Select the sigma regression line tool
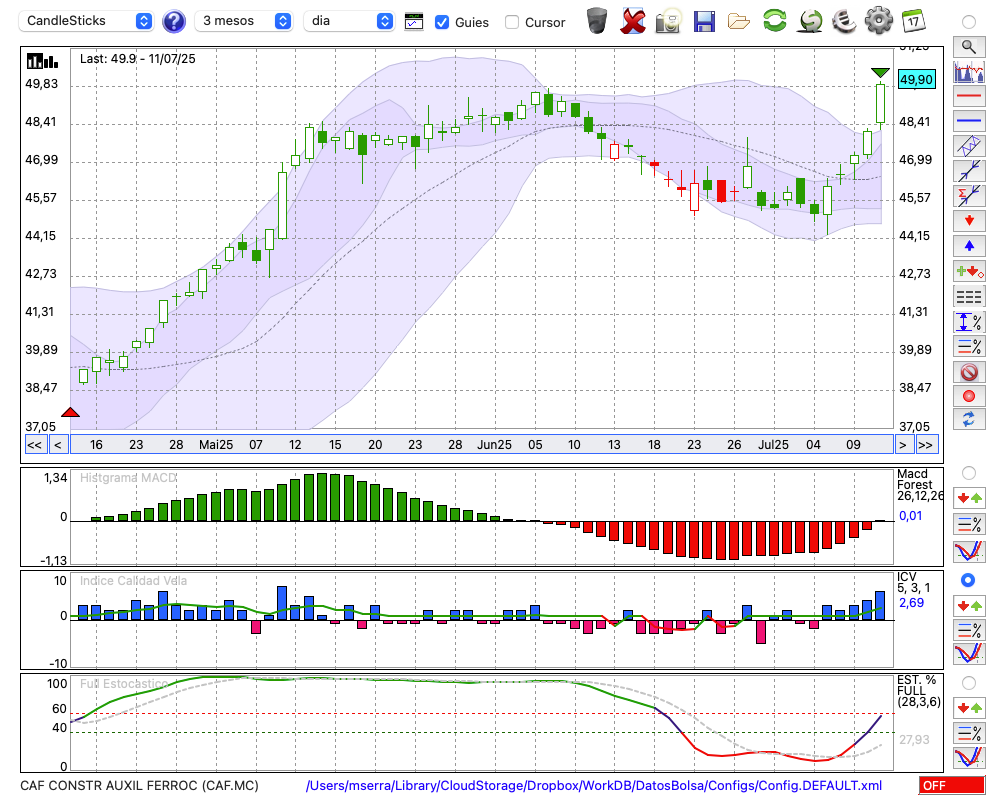 tap(969, 195)
